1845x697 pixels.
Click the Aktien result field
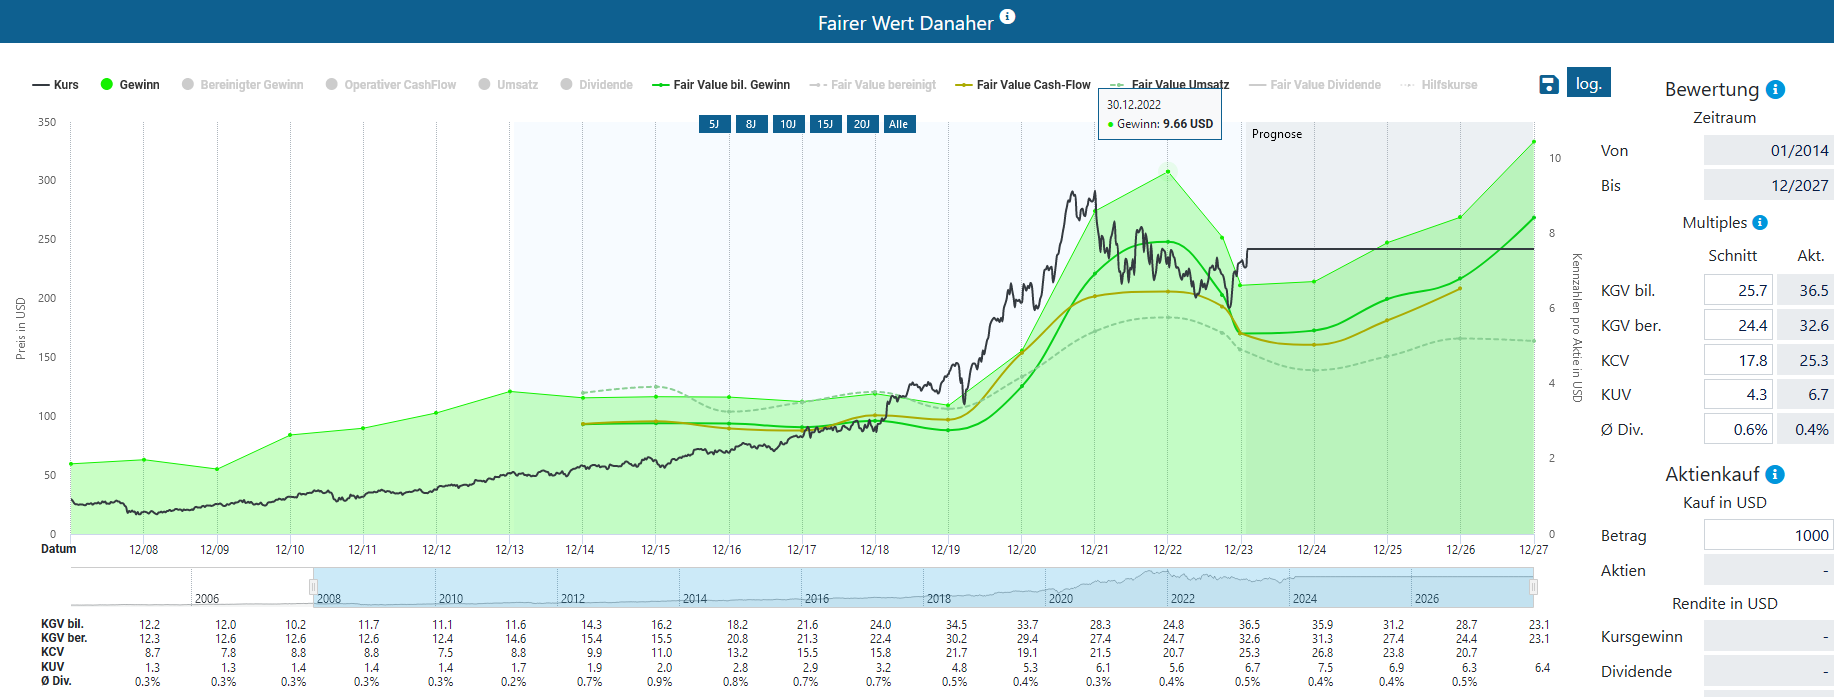tap(1768, 570)
